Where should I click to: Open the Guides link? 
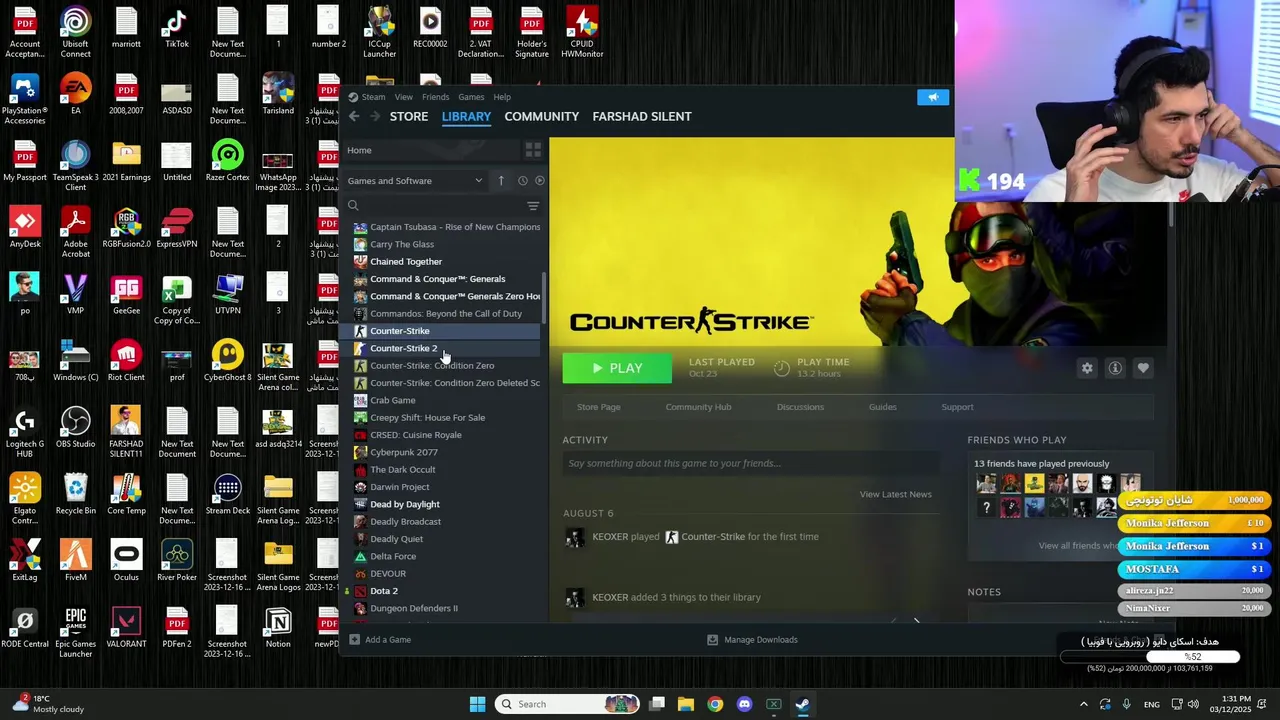882,407
